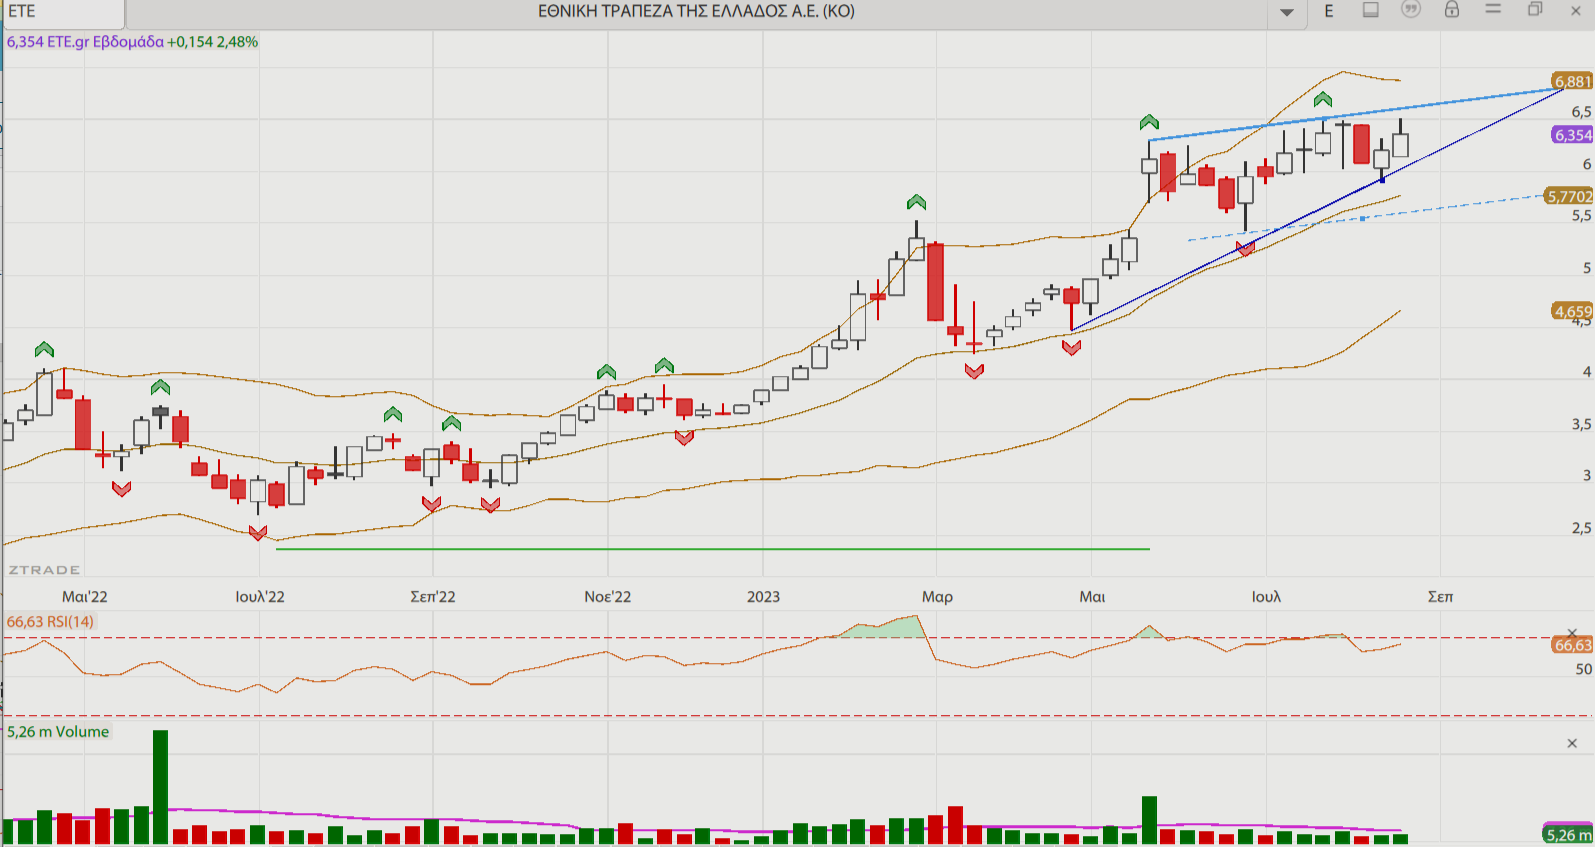Click the red down-arrow signal below Ιουλ'22 low
The image size is (1595, 847).
(258, 533)
